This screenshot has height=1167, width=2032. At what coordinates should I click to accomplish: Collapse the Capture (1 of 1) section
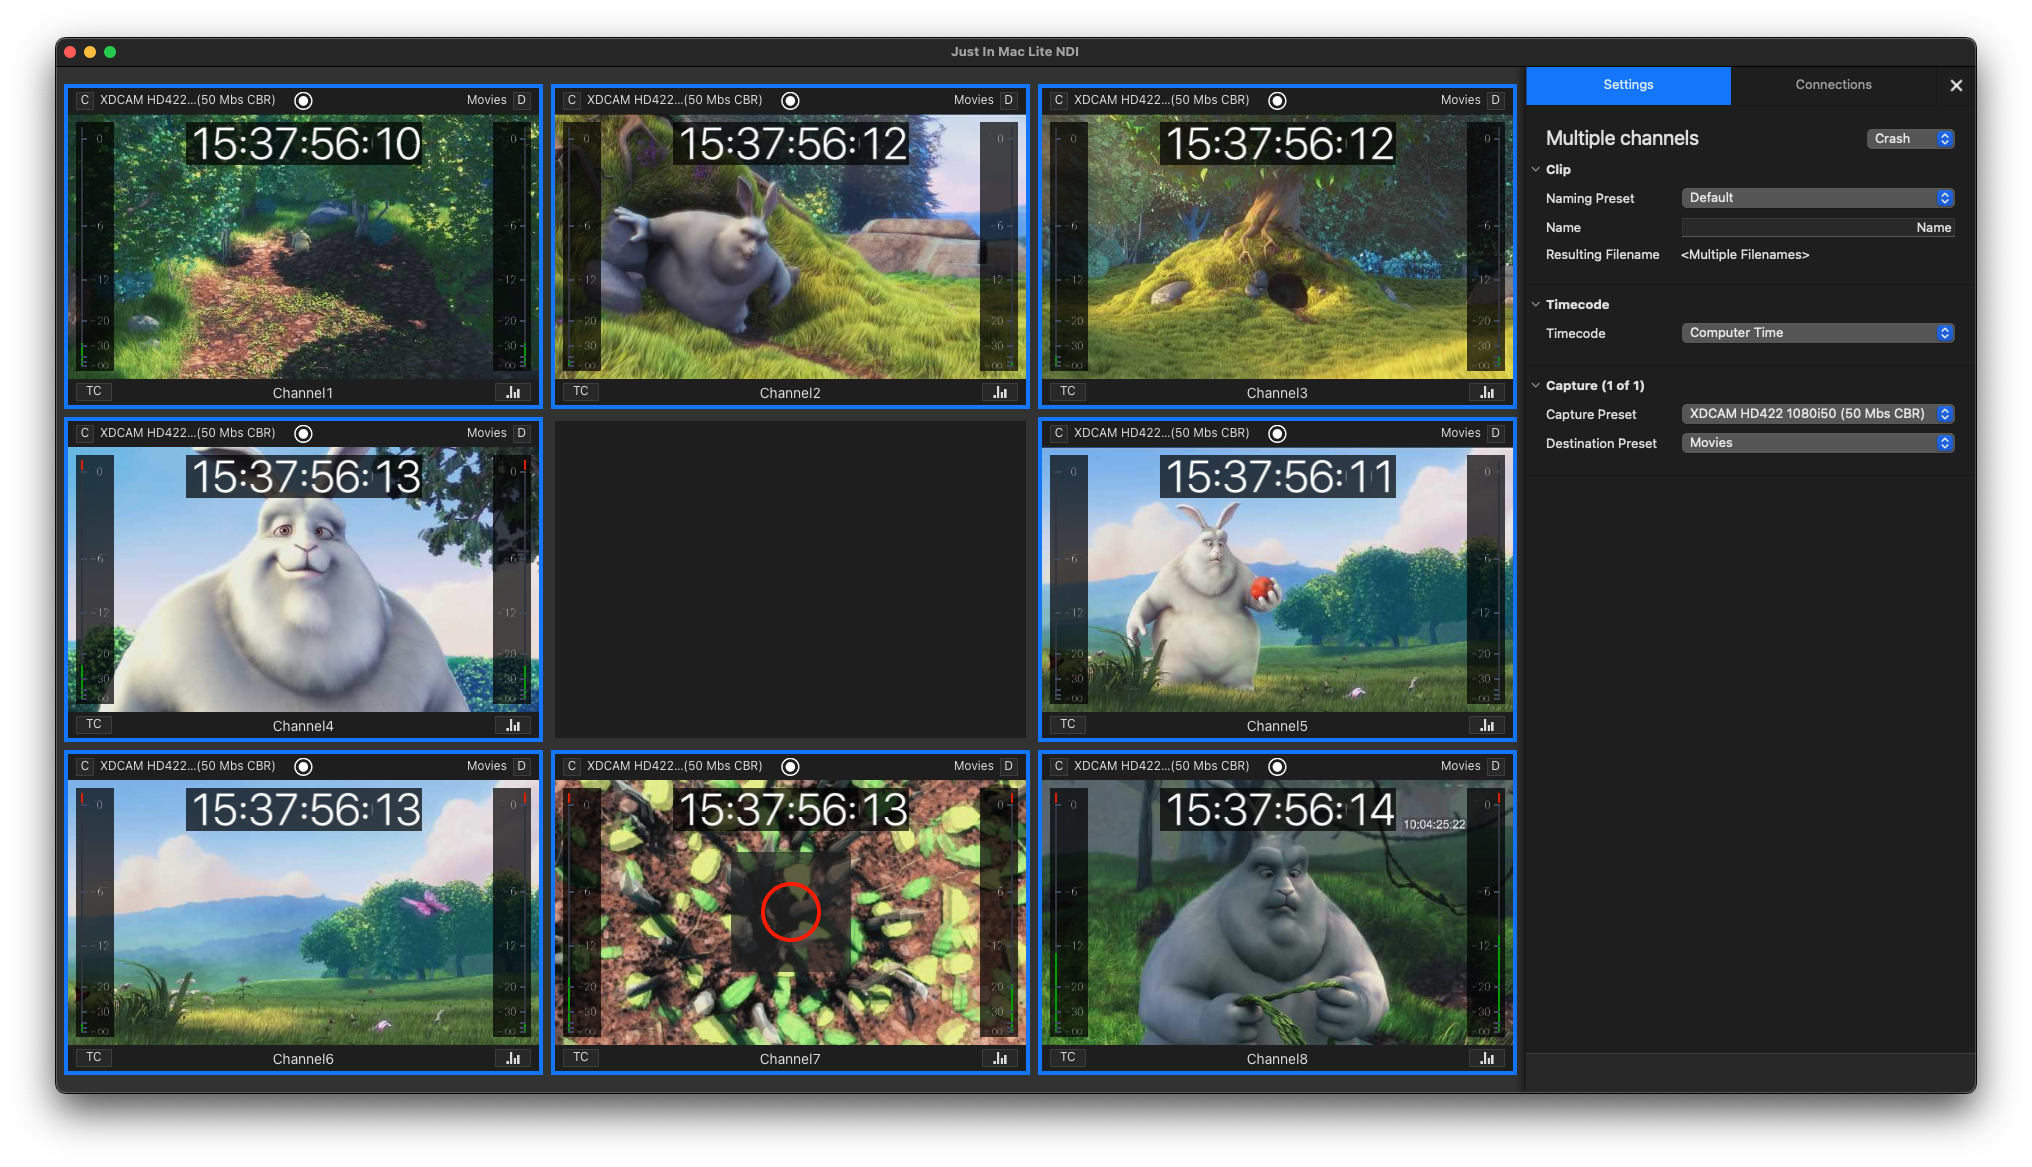pyautogui.click(x=1536, y=385)
